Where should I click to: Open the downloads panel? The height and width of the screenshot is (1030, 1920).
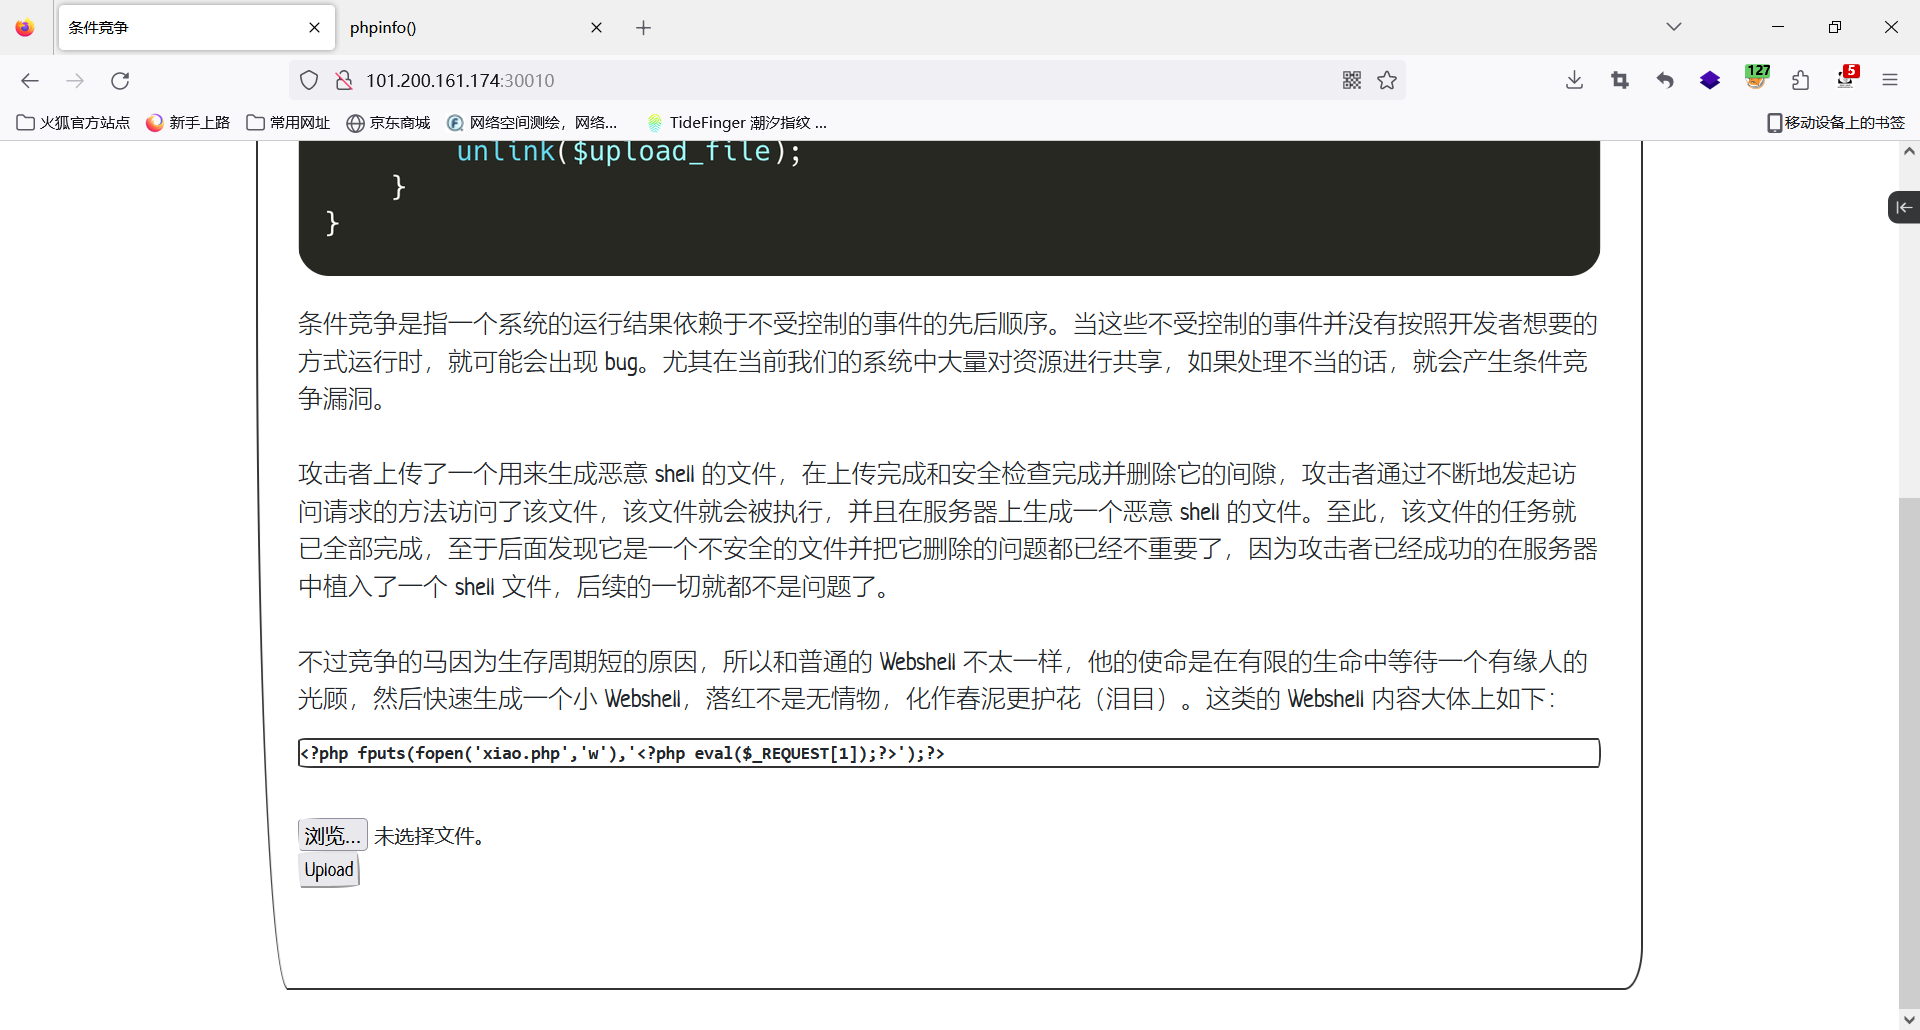click(1574, 80)
